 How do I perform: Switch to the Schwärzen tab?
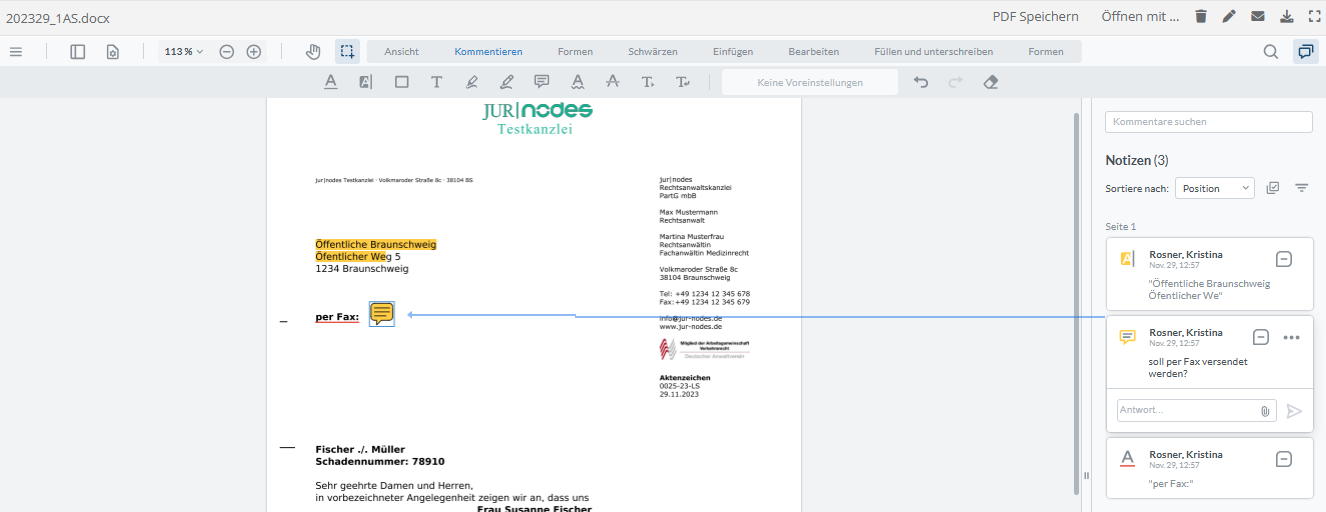pyautogui.click(x=652, y=52)
